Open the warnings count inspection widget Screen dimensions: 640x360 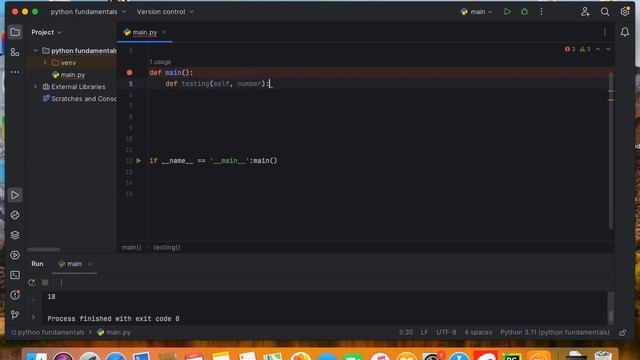[585, 49]
